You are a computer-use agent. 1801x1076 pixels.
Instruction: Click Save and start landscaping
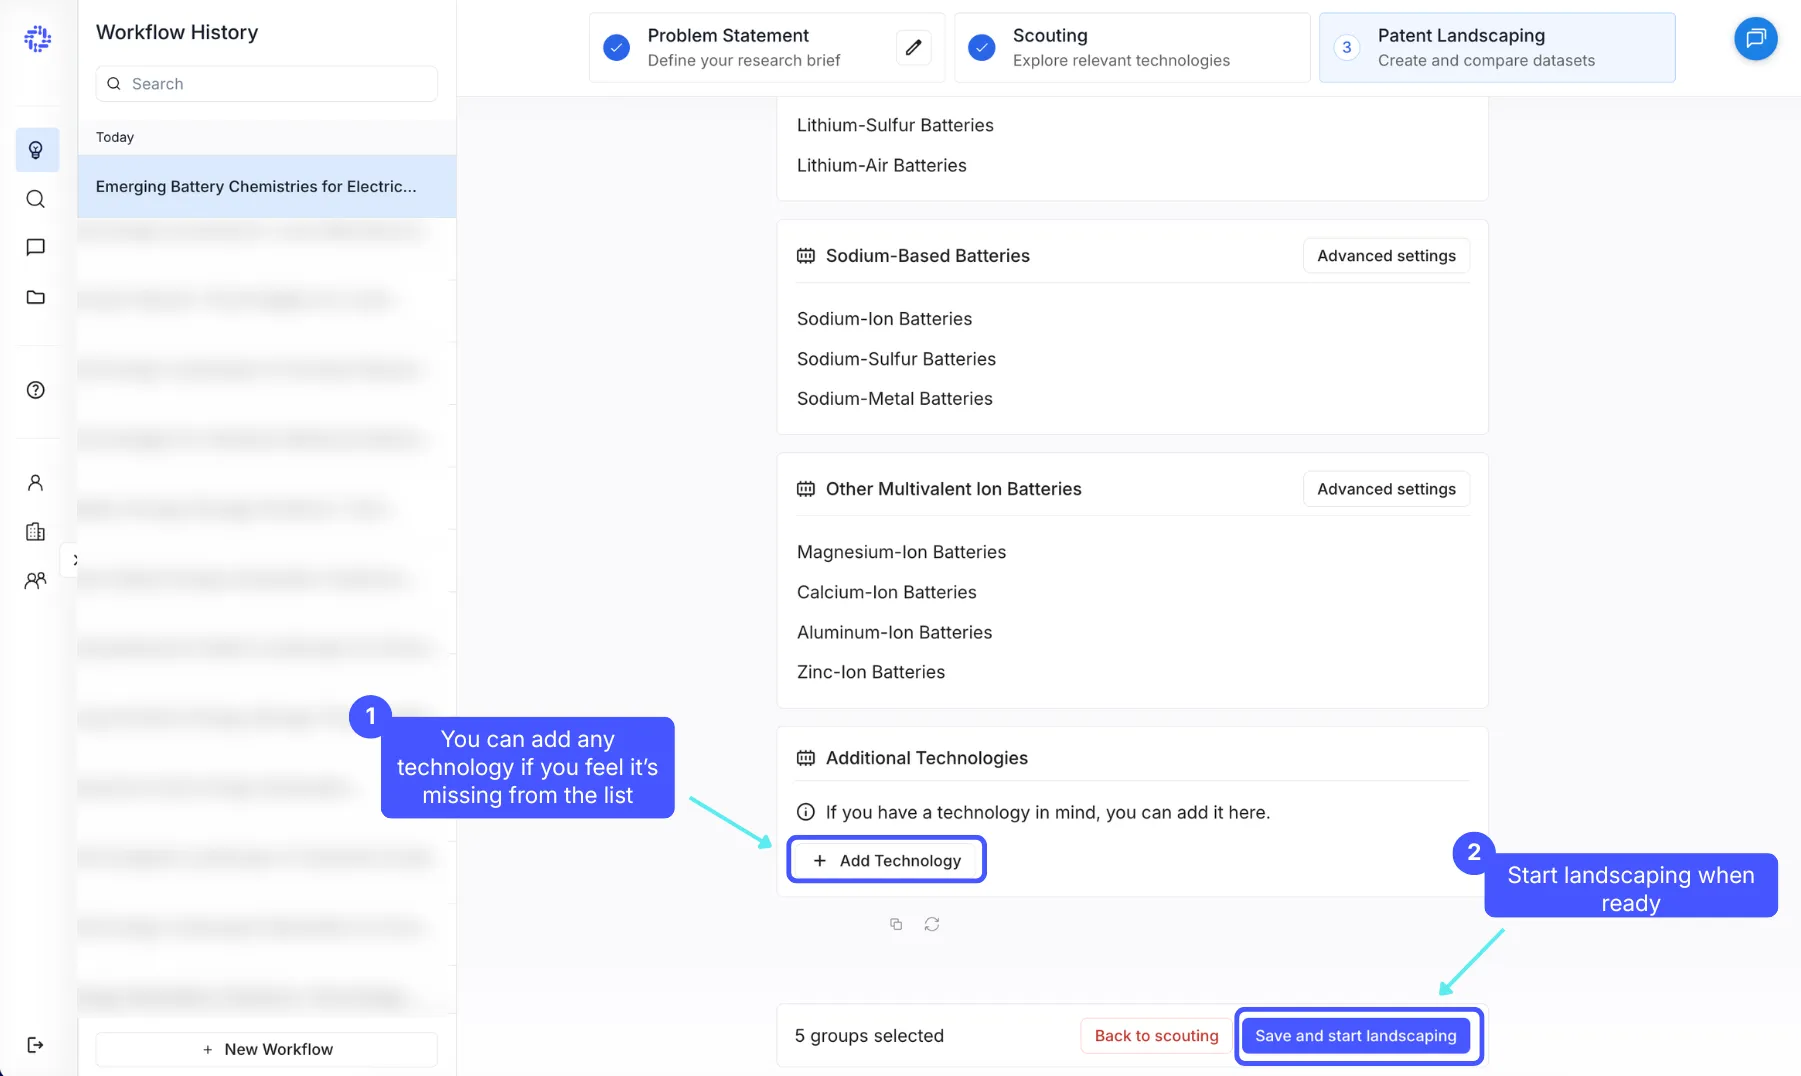pyautogui.click(x=1356, y=1036)
